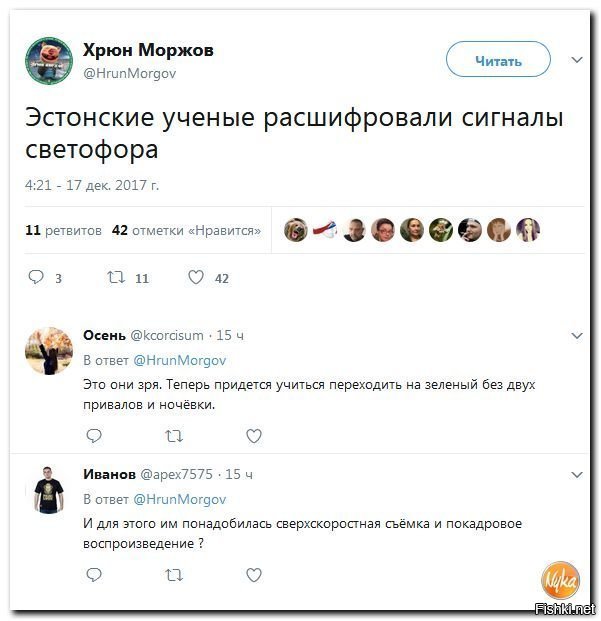601x621 pixels.
Task: Like the main tweet with heart icon
Action: click(196, 277)
